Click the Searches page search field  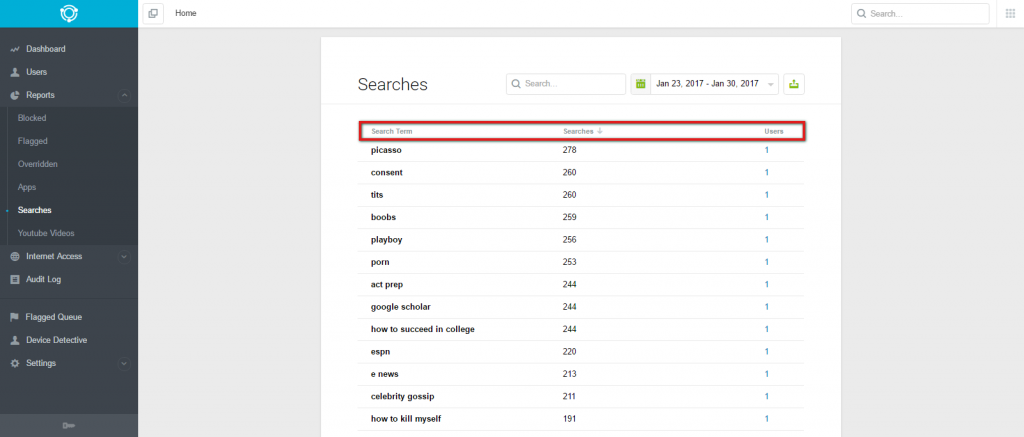[x=566, y=84]
